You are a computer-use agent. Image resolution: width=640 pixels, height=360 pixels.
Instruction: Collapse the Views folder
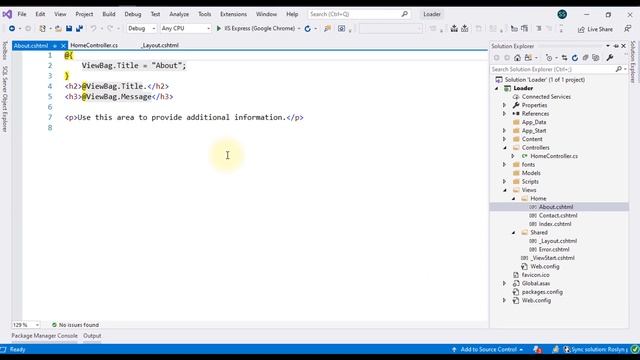(x=505, y=190)
